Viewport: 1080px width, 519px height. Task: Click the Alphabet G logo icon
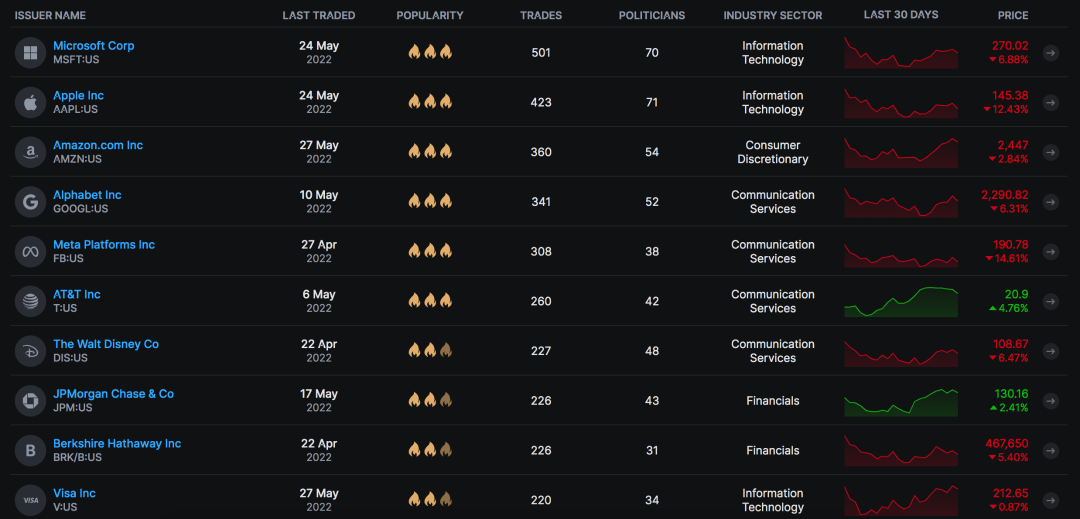click(30, 202)
